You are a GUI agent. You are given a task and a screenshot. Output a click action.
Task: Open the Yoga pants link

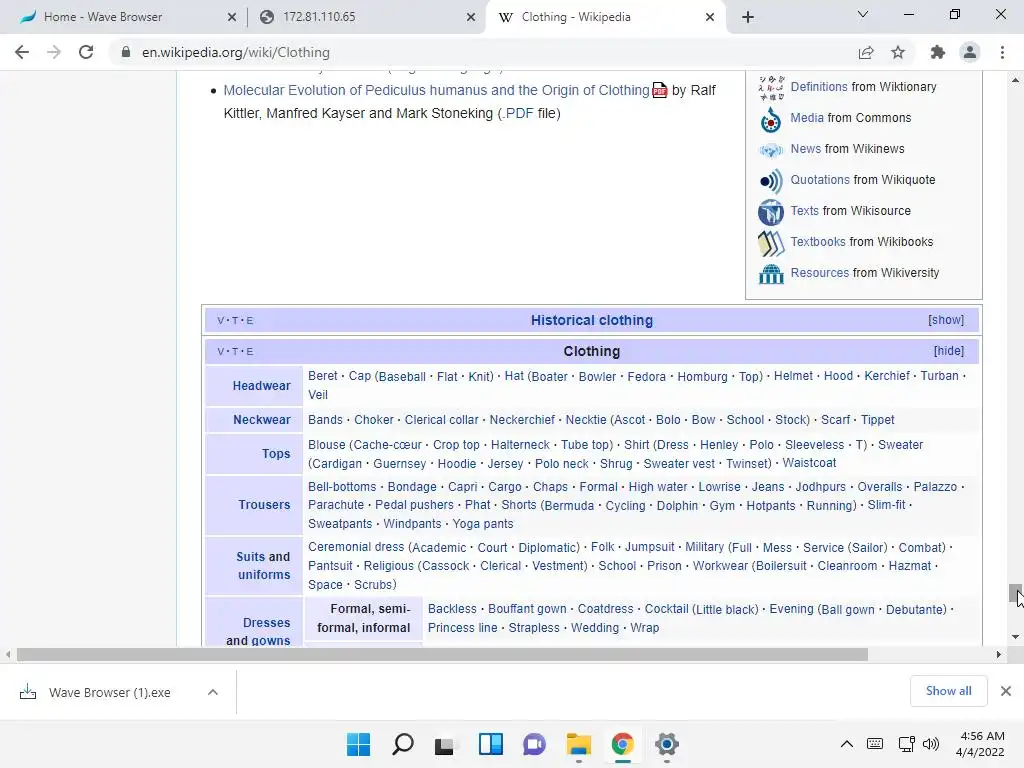(483, 524)
